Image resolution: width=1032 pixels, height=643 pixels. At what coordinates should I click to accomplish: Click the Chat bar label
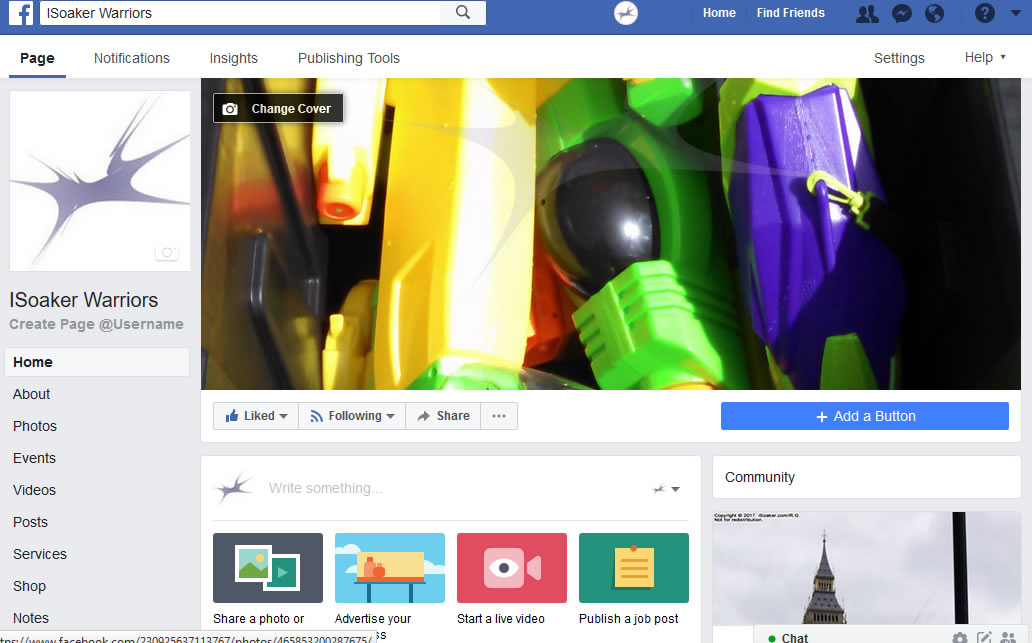794,638
